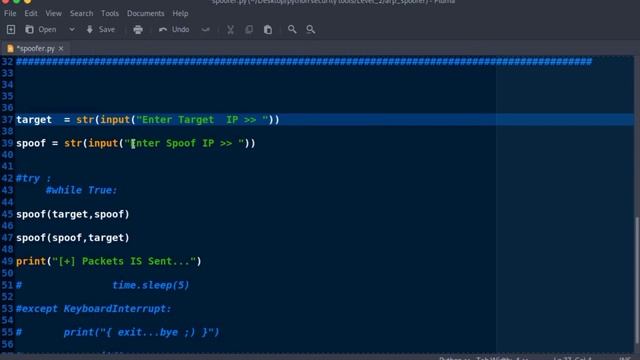
Task: Click the '#while True:' comment line
Action: (82, 190)
